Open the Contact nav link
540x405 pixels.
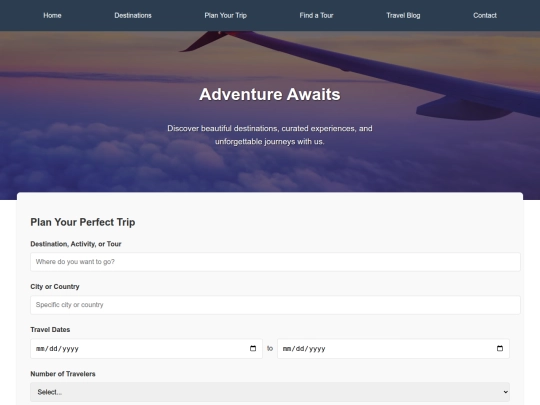pos(485,15)
